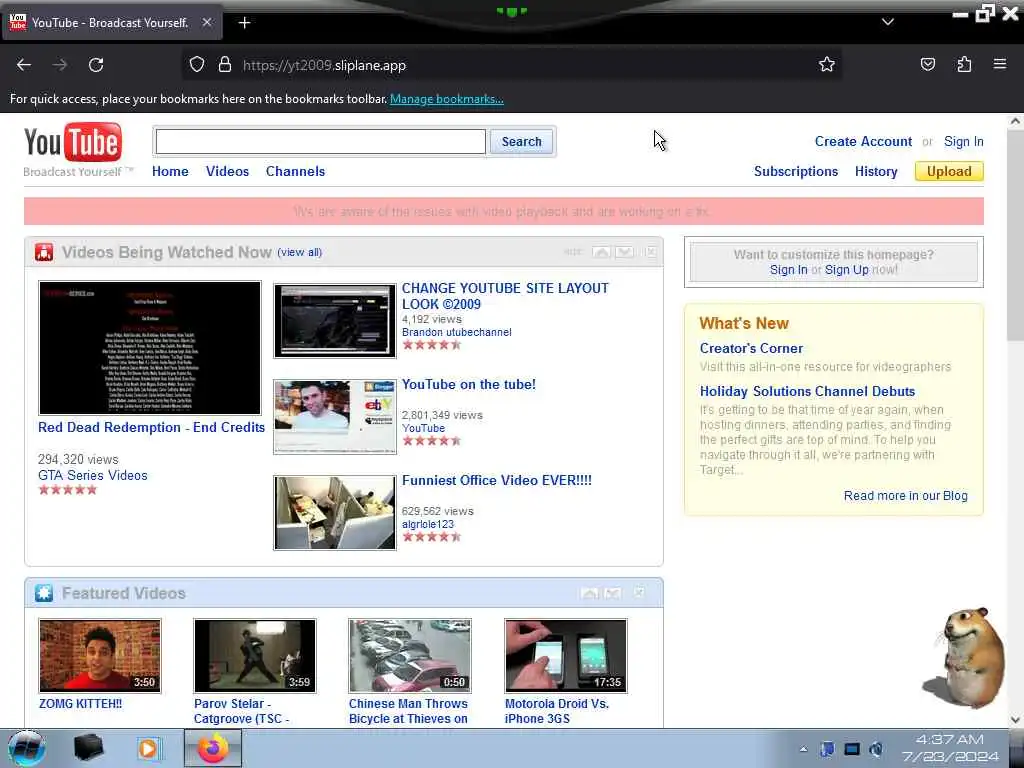
Task: Go back with the browser back arrow
Action: pyautogui.click(x=24, y=65)
